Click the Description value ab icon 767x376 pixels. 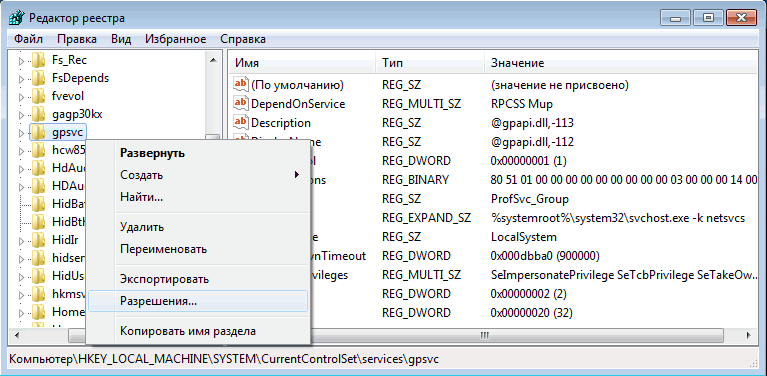tap(241, 123)
